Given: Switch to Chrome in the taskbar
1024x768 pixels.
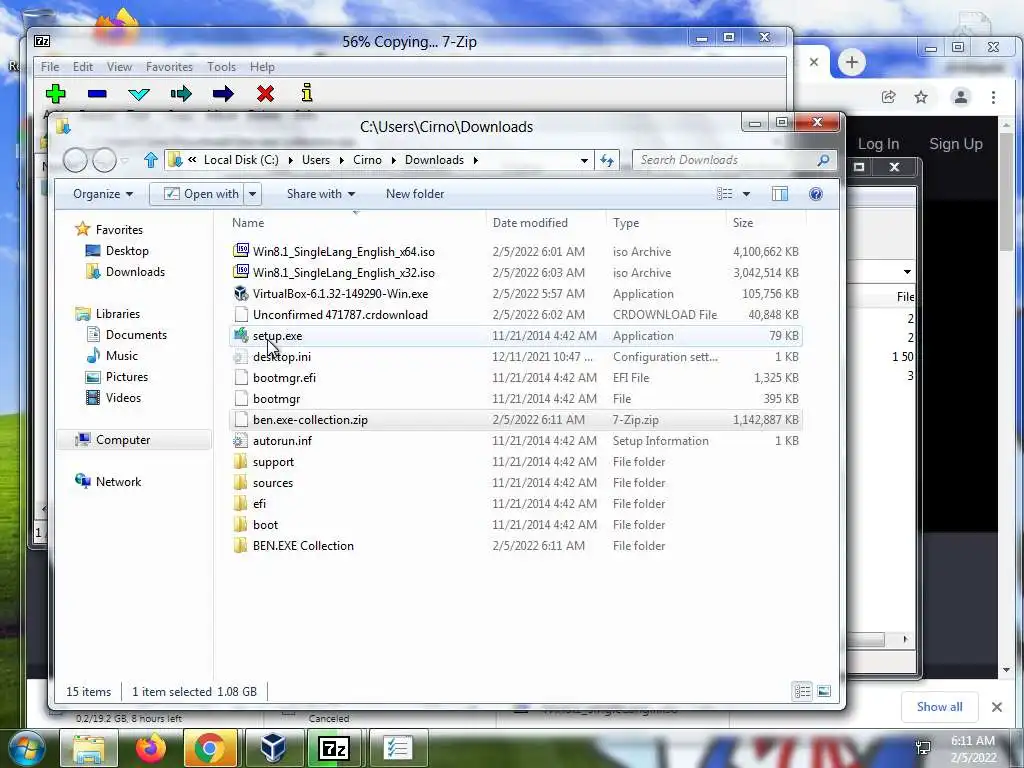Looking at the screenshot, I should [210, 748].
